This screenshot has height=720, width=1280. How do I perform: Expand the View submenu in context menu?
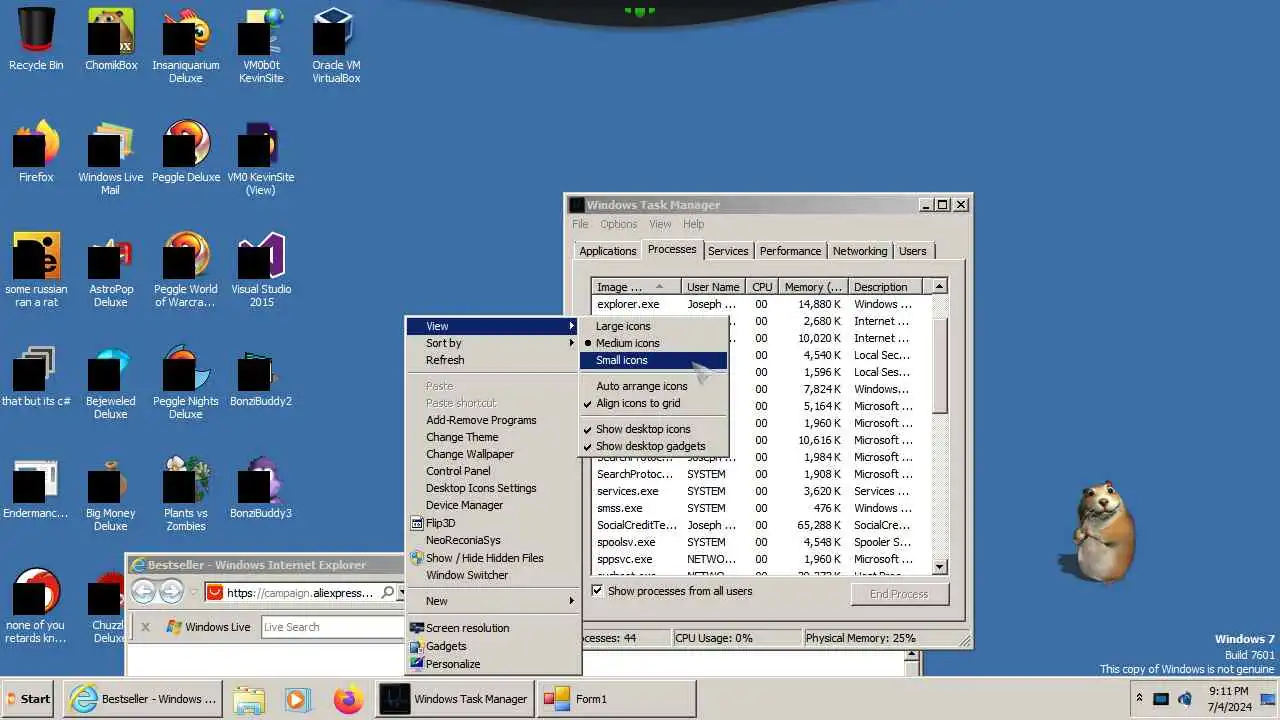coord(493,326)
